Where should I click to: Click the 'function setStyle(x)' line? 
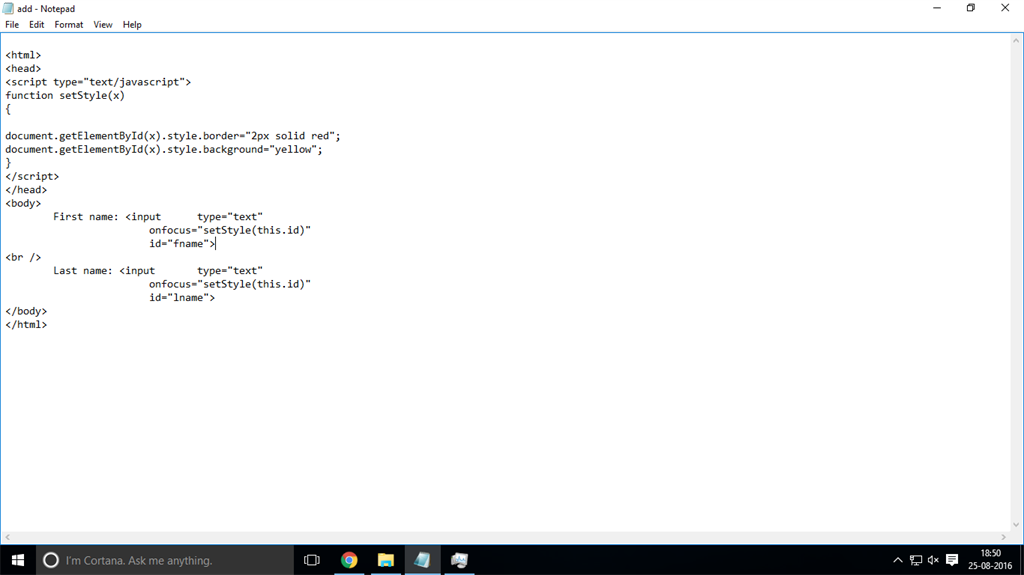click(65, 95)
